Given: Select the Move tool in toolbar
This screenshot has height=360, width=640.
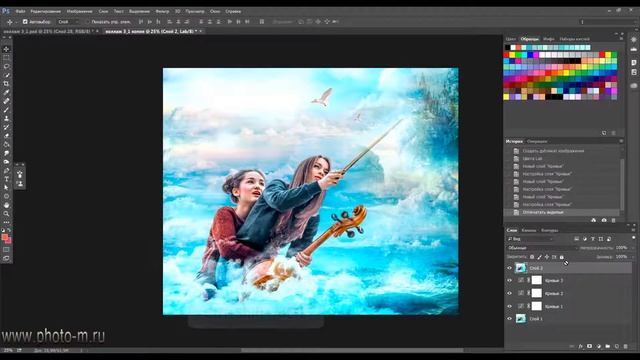Looking at the screenshot, I should [x=6, y=49].
